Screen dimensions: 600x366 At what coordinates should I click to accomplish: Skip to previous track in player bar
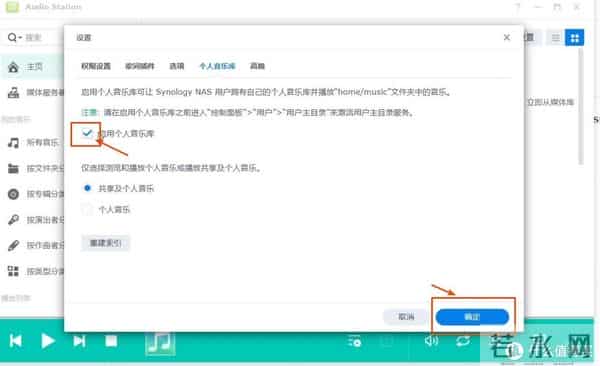pyautogui.click(x=16, y=341)
